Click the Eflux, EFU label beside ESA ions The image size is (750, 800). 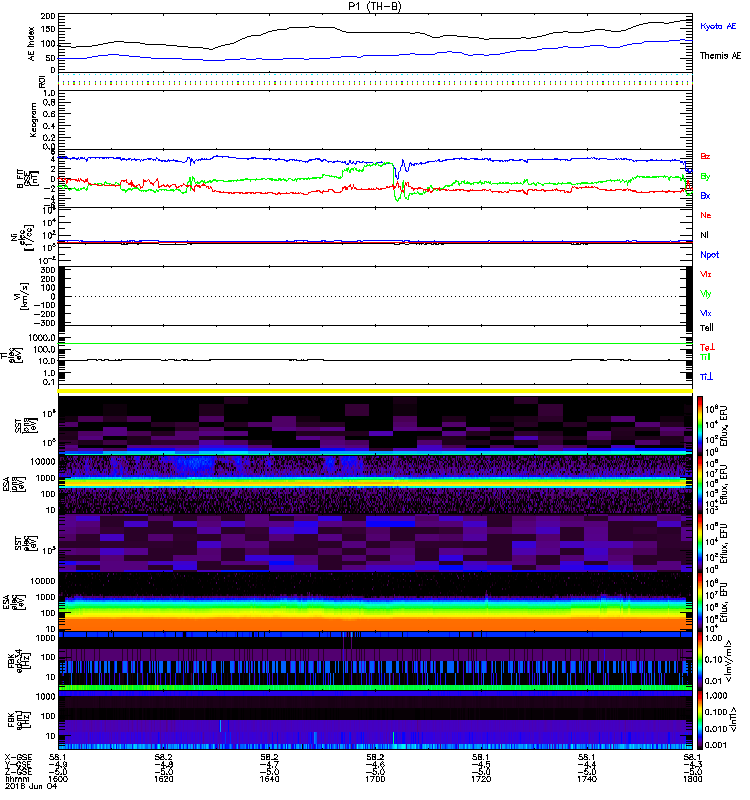(724, 484)
